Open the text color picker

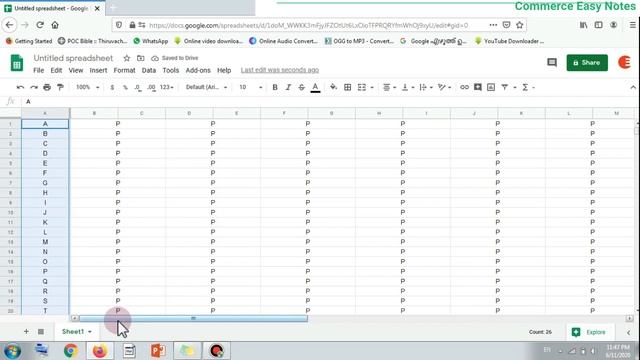coord(315,87)
